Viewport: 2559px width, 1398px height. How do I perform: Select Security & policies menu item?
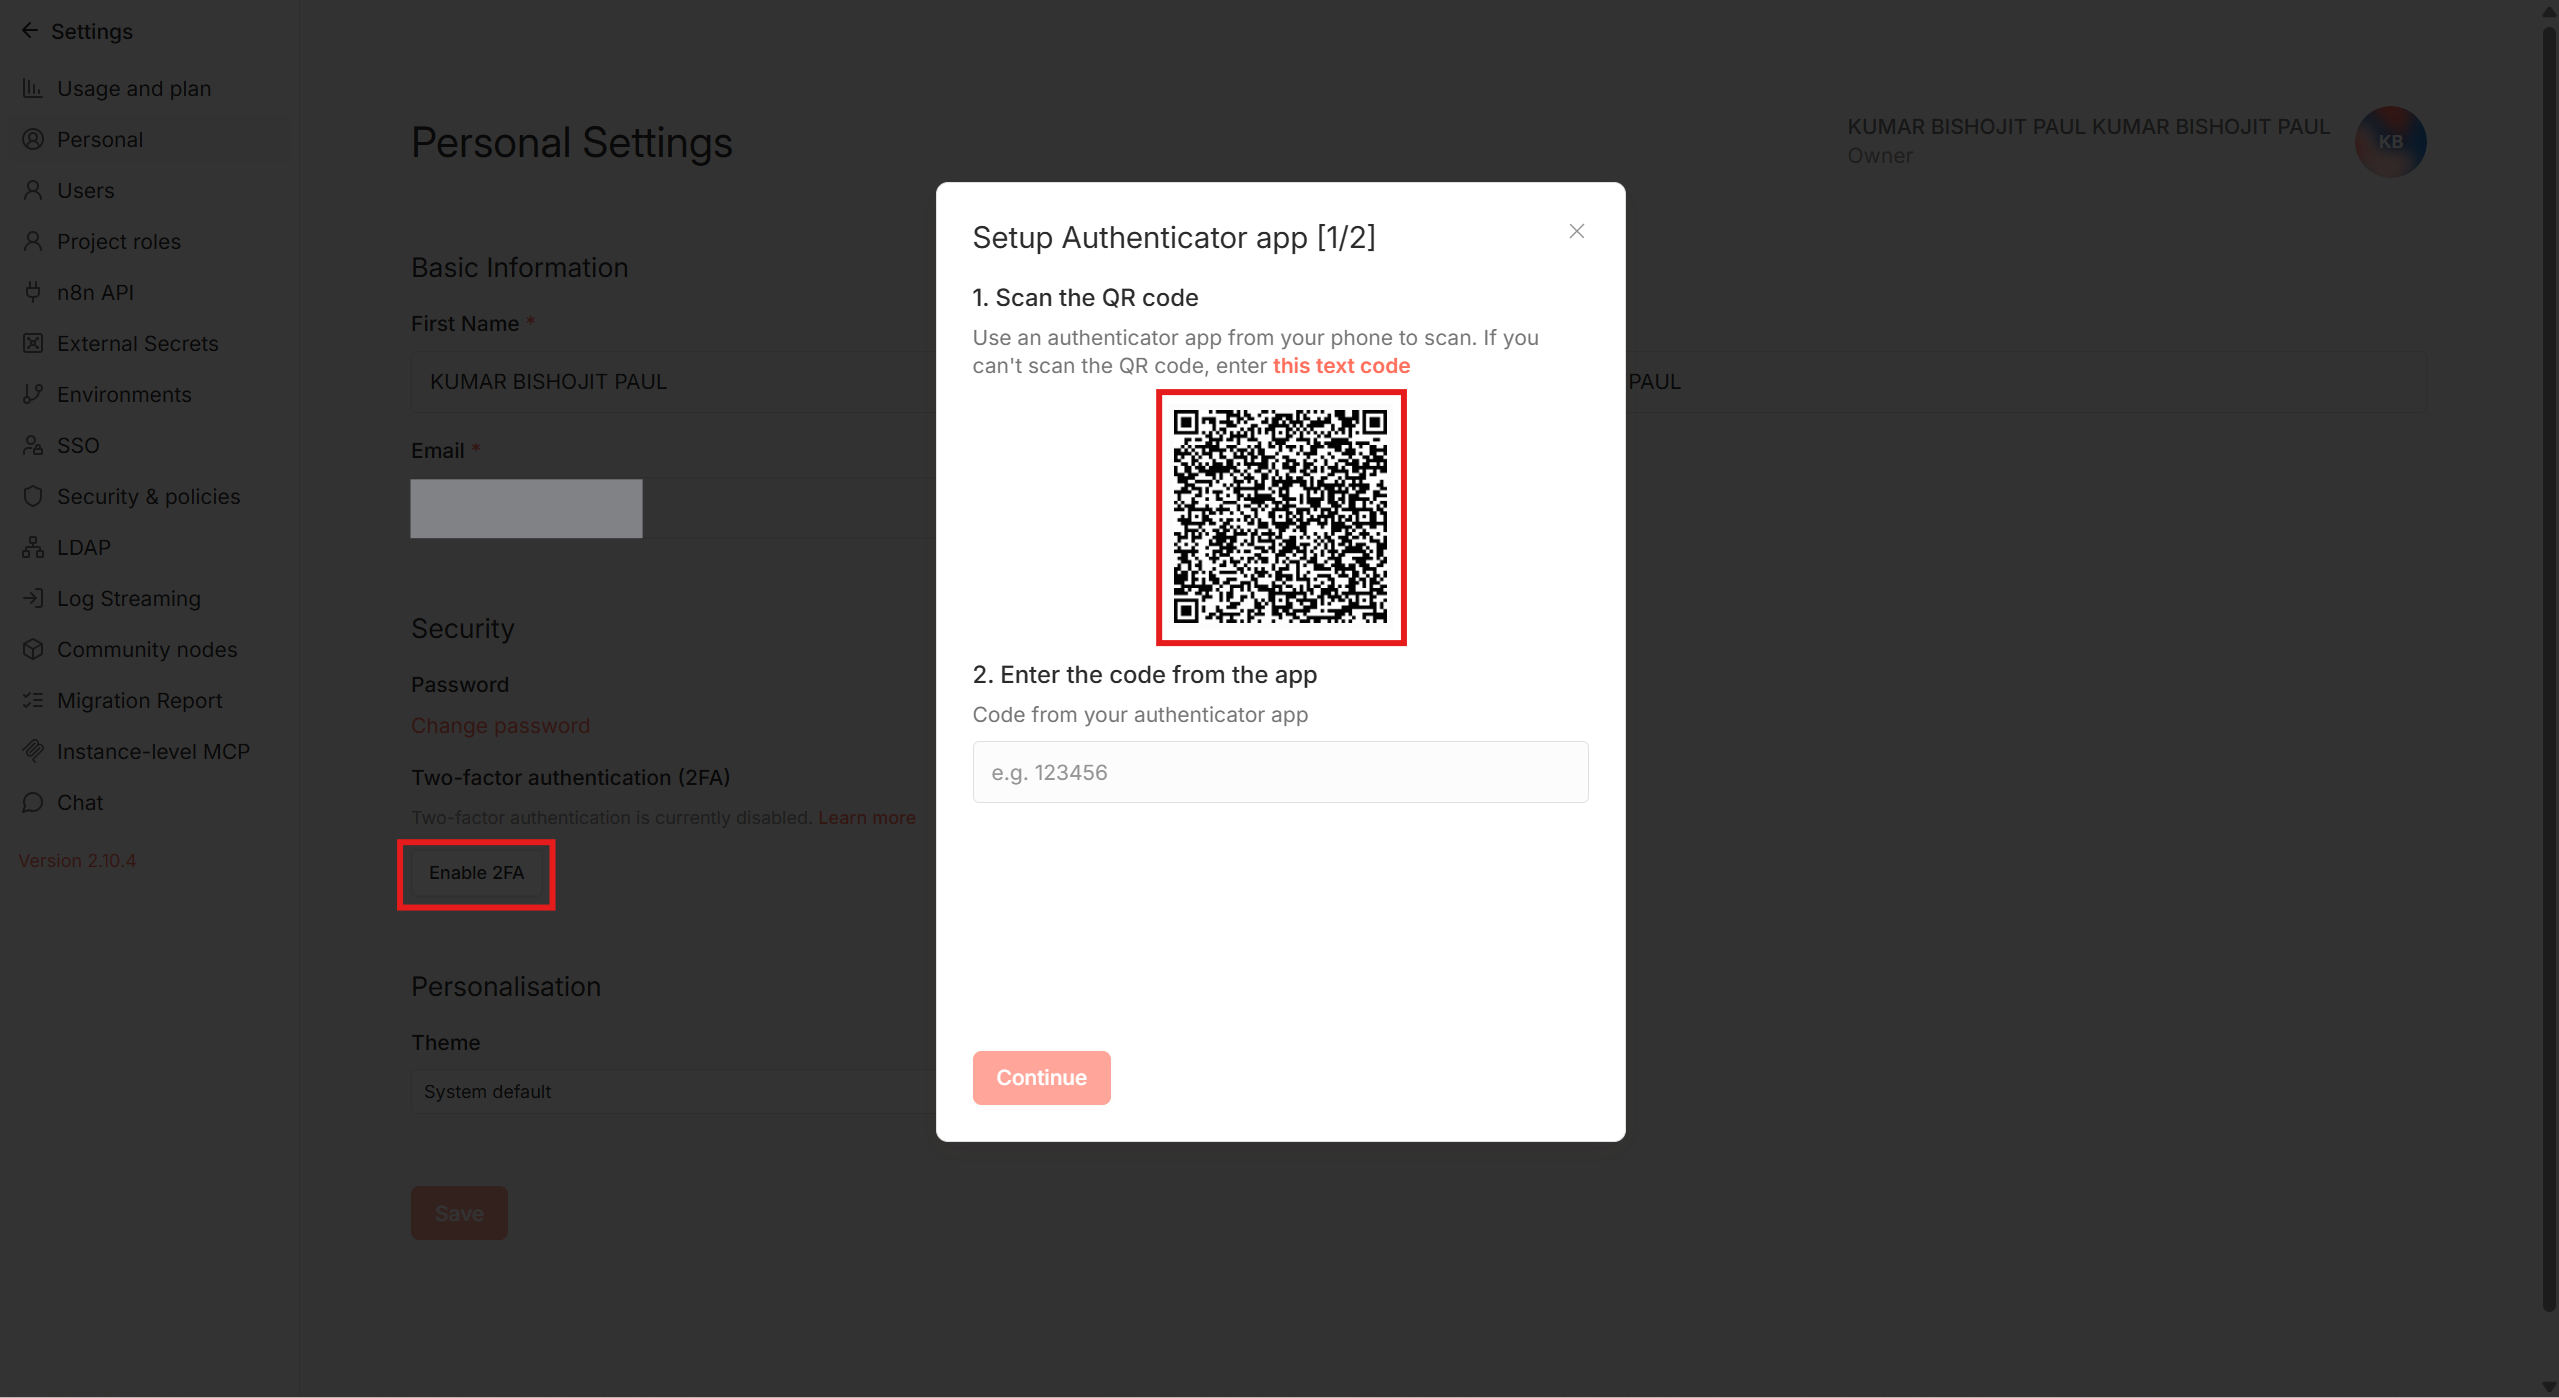pyautogui.click(x=150, y=496)
